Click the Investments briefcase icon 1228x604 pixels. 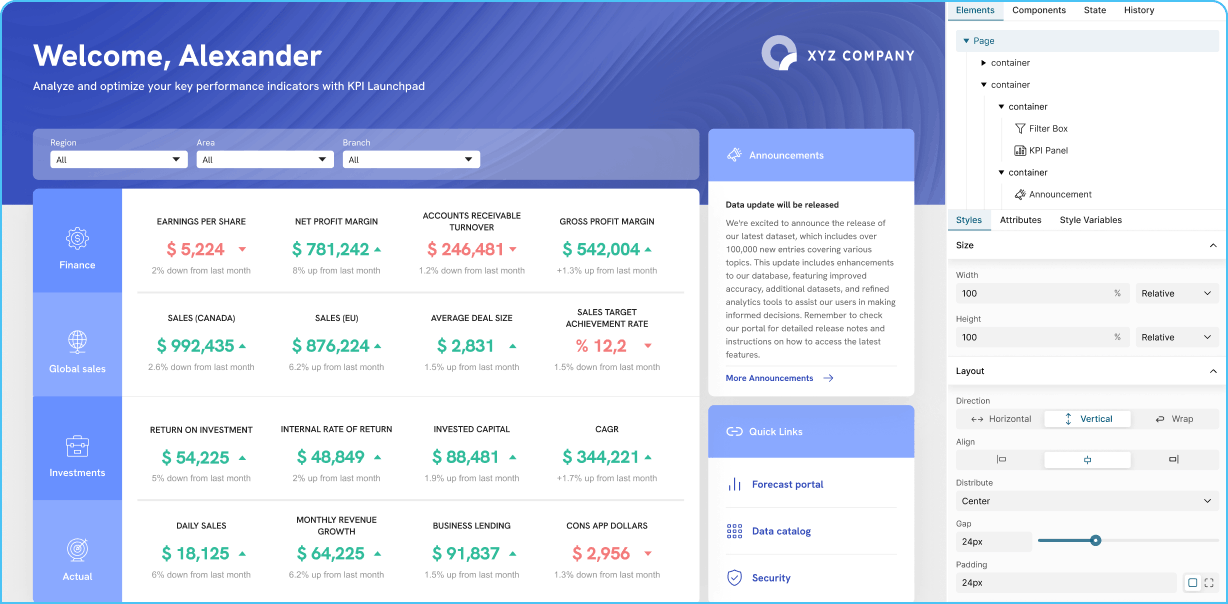77,447
